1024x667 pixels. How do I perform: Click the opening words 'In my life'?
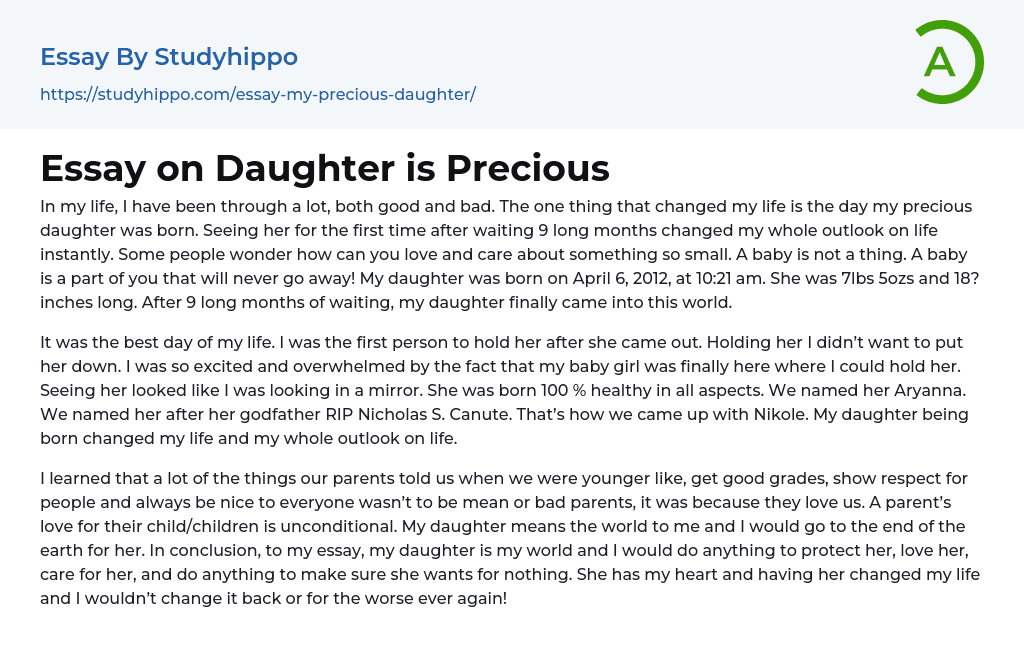click(76, 206)
